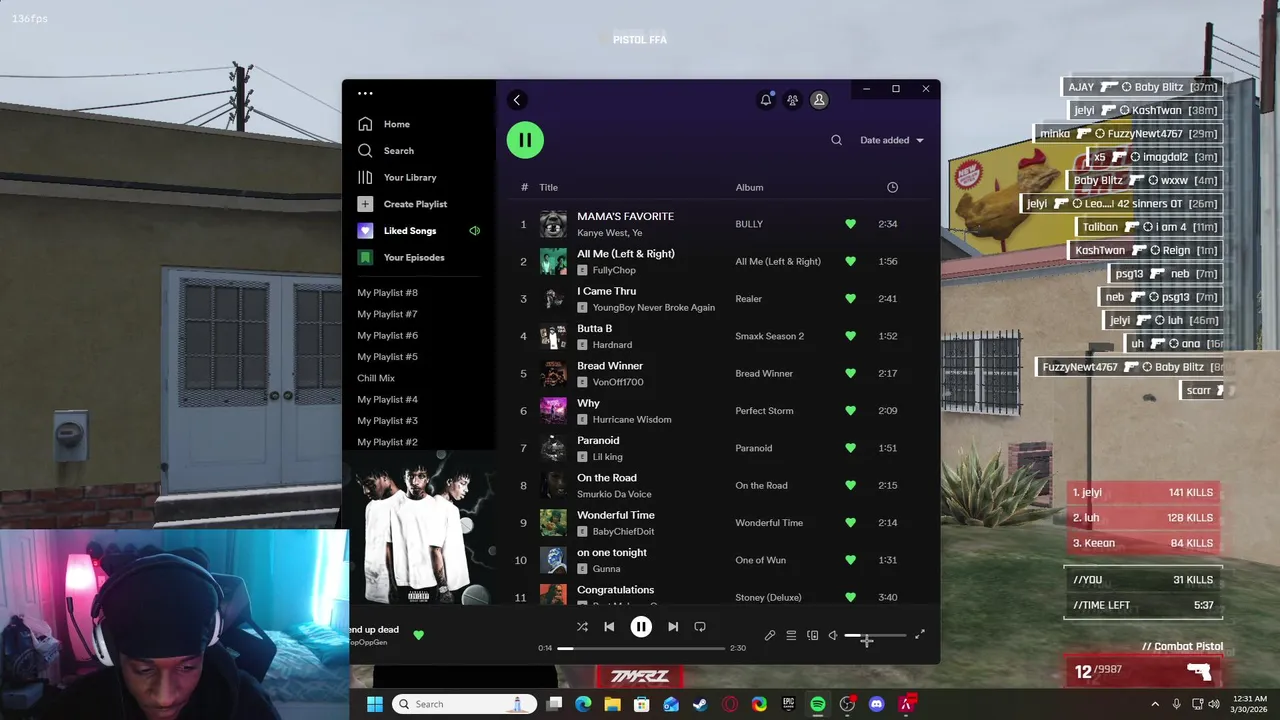Screen dimensions: 1280x720
Task: Click the now-playing speaker icon beside Liked Songs
Action: click(x=475, y=231)
